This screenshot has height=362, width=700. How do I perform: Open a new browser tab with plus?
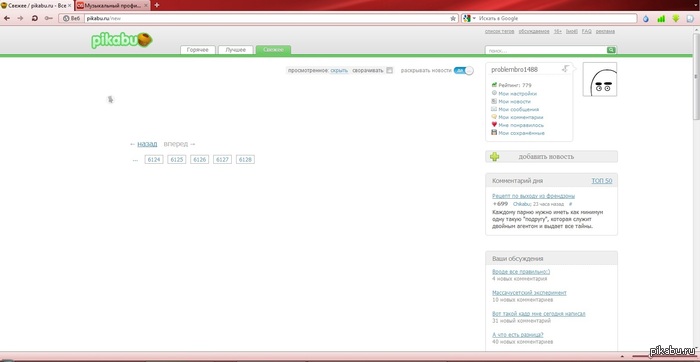pyautogui.click(x=157, y=5)
